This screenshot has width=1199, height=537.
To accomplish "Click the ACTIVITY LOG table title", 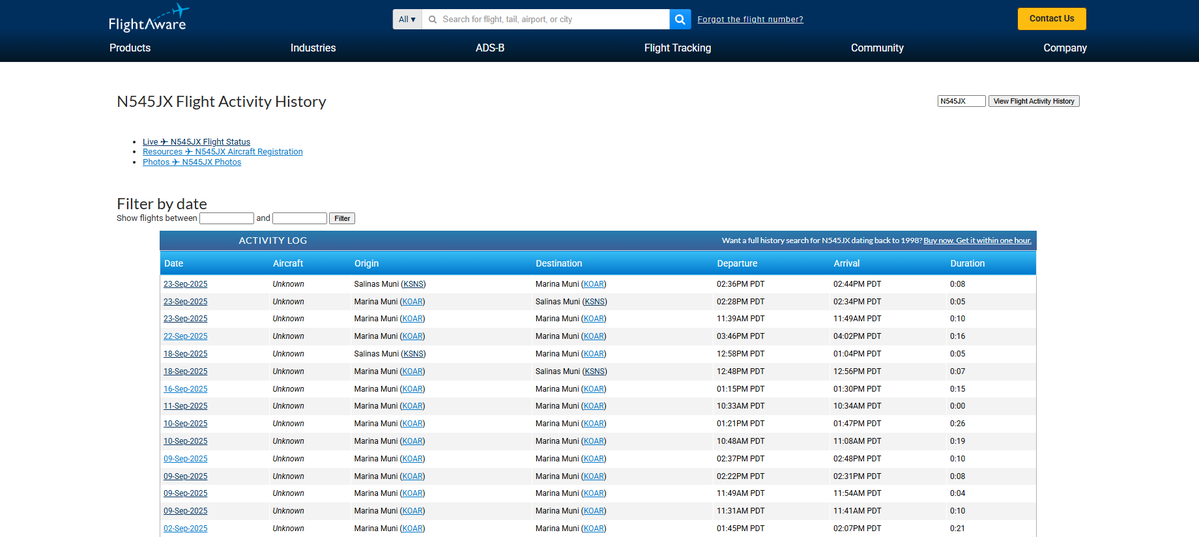I will tap(273, 240).
